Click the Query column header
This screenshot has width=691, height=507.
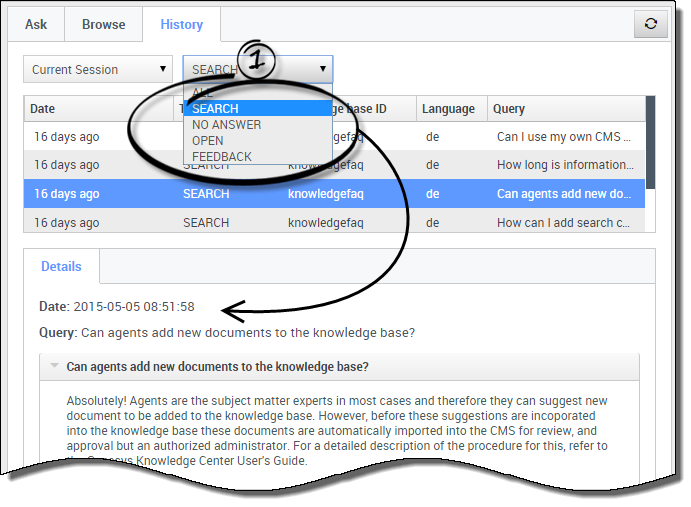[x=565, y=109]
